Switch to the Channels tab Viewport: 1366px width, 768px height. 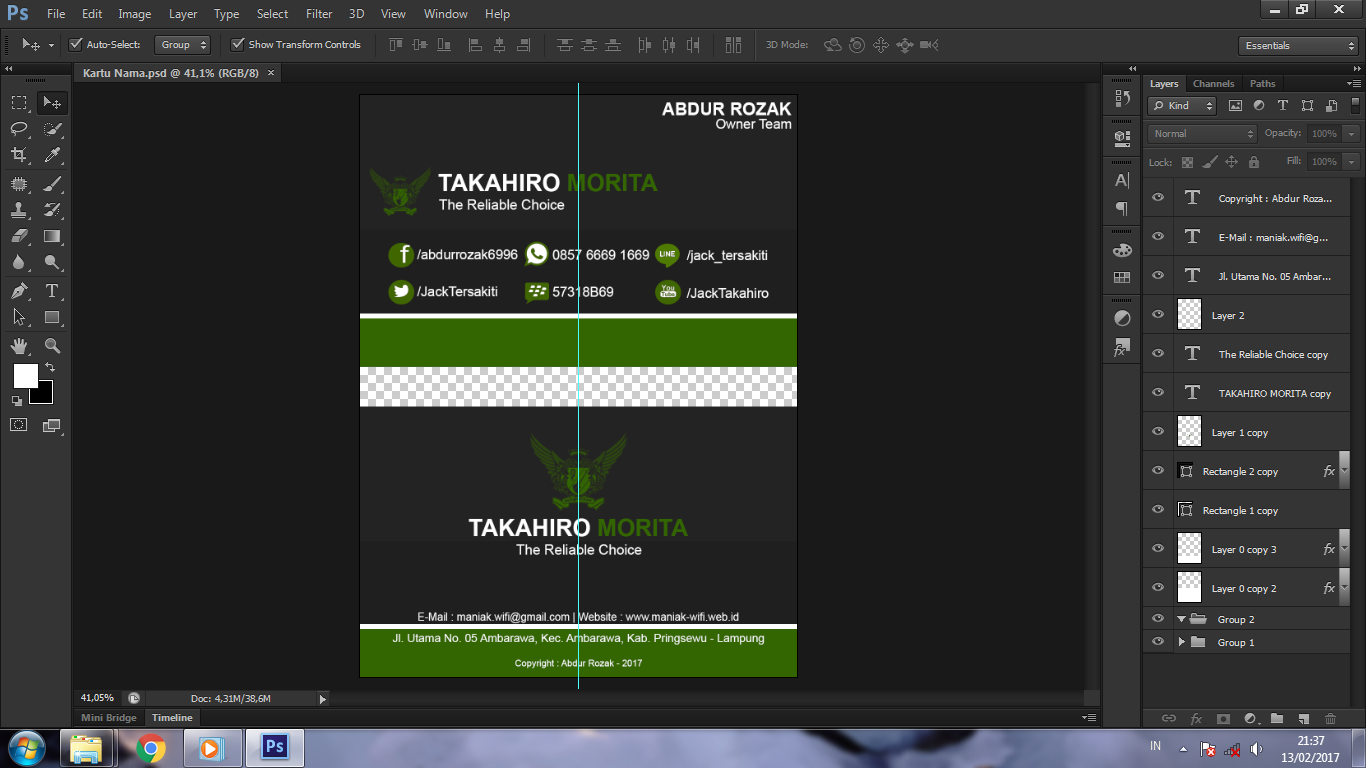[1213, 83]
